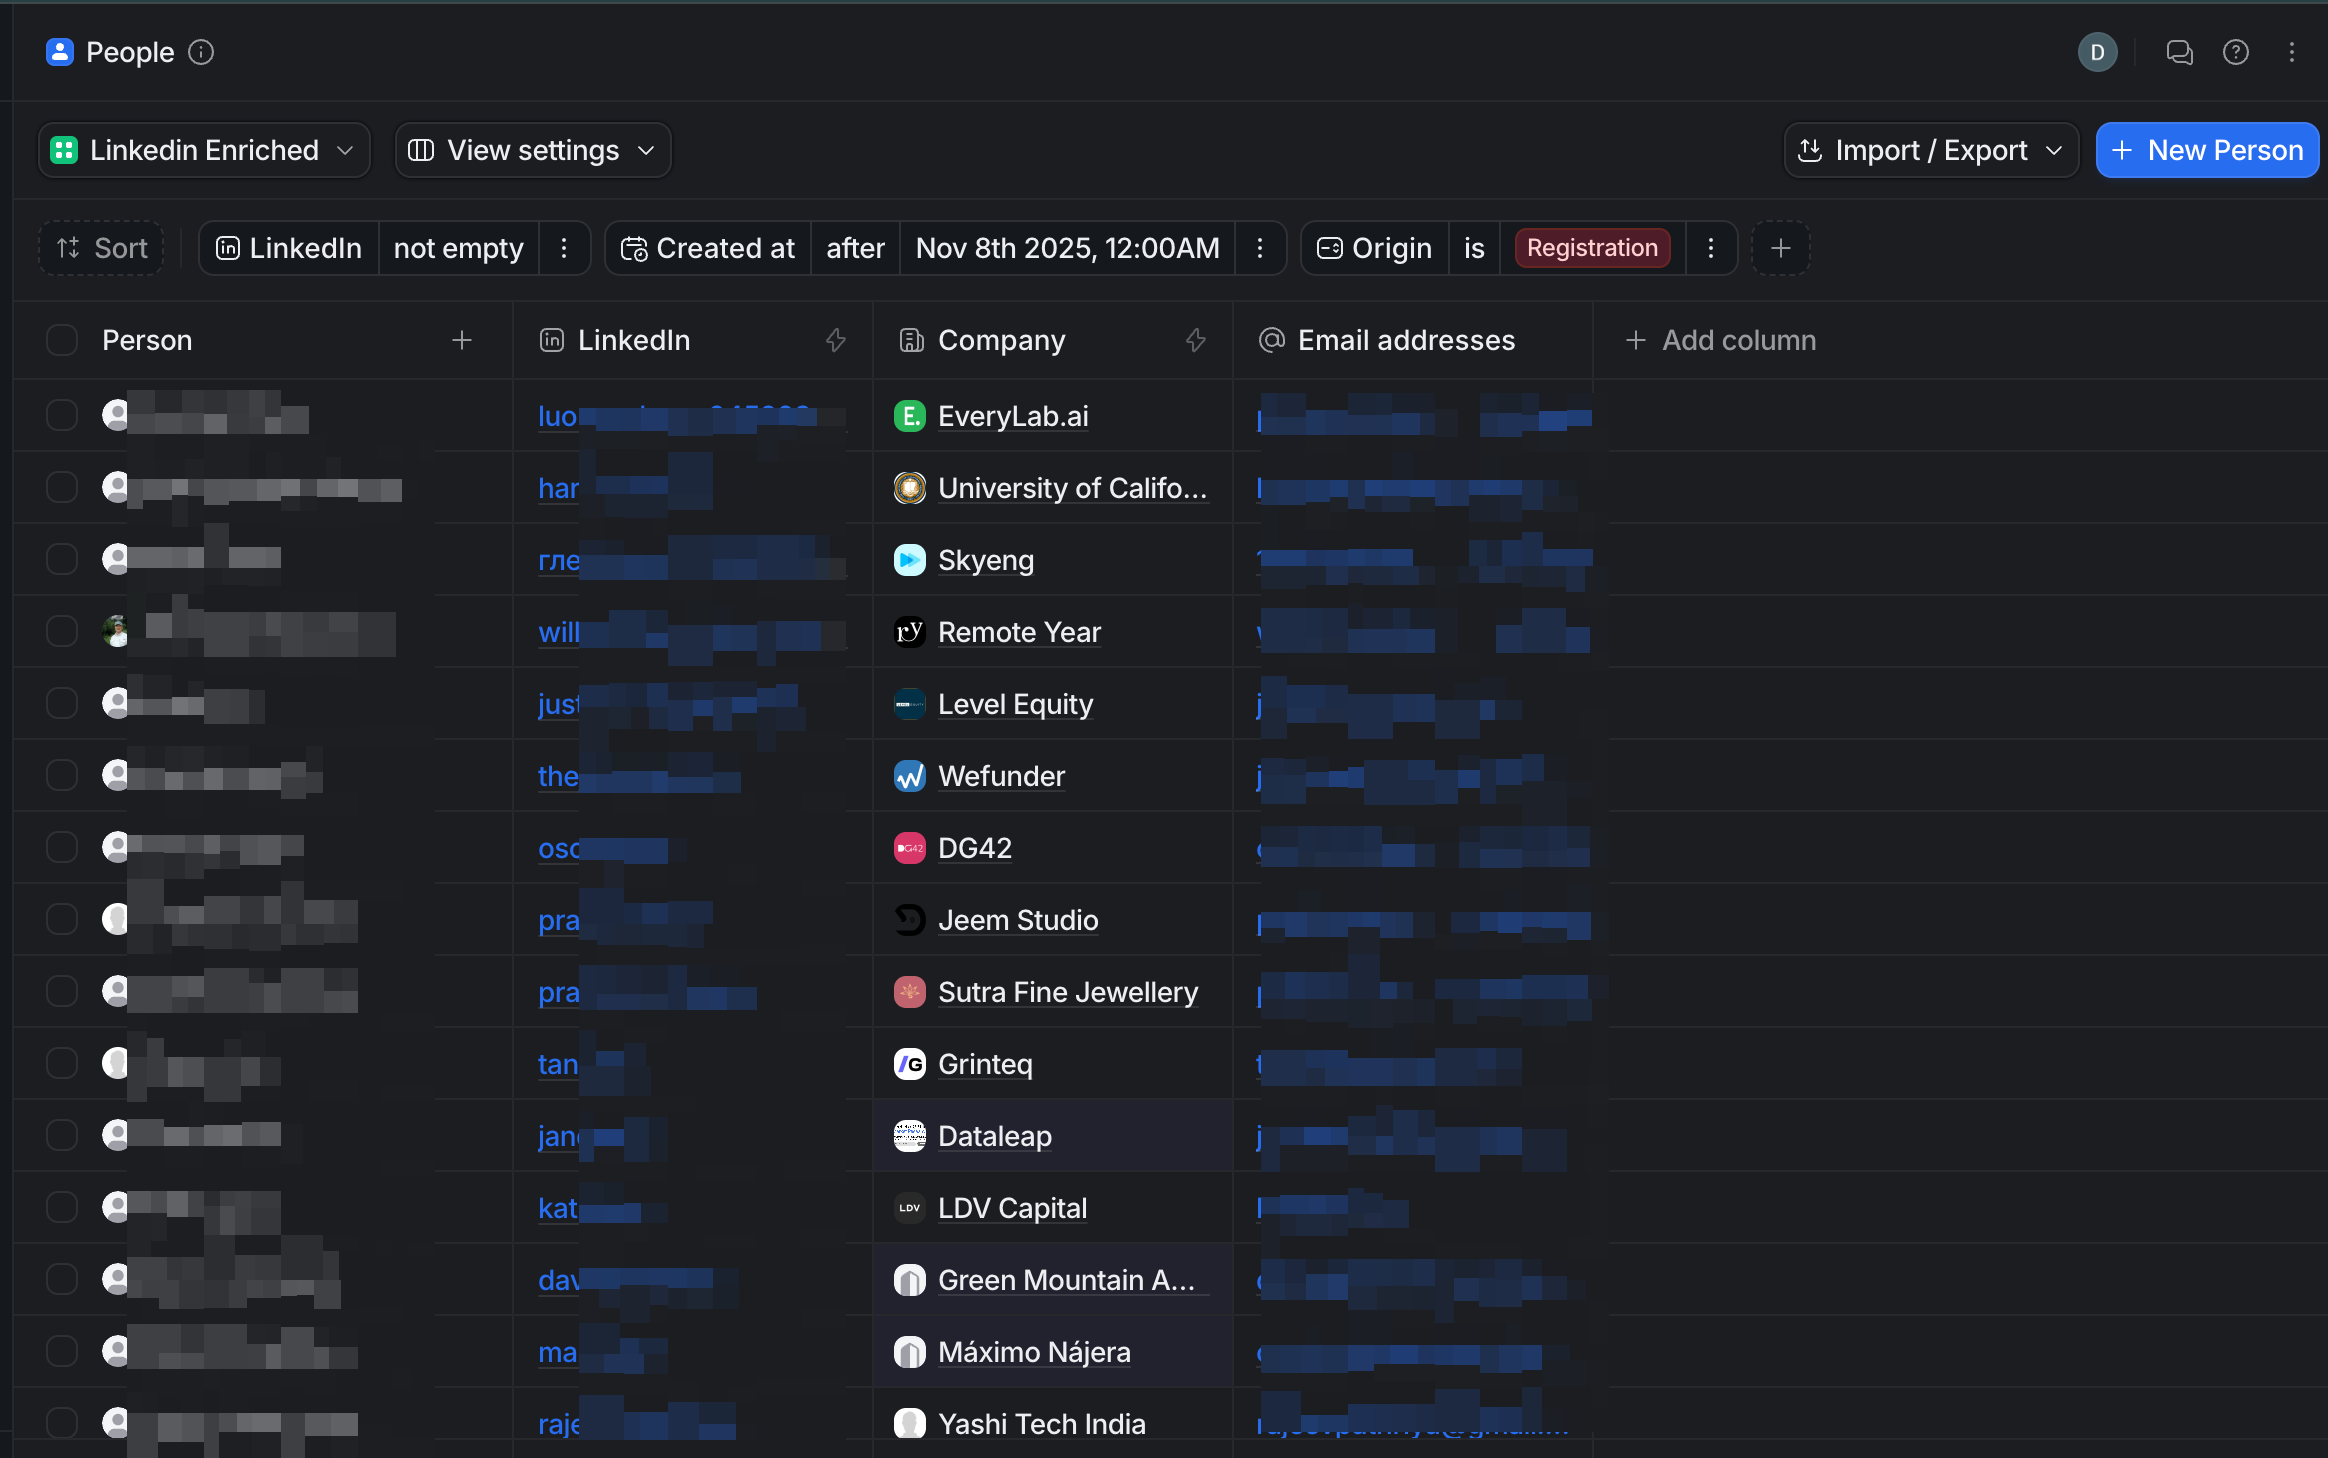Image resolution: width=2328 pixels, height=1458 pixels.
Task: Open options for the Origin filter
Action: point(1711,248)
